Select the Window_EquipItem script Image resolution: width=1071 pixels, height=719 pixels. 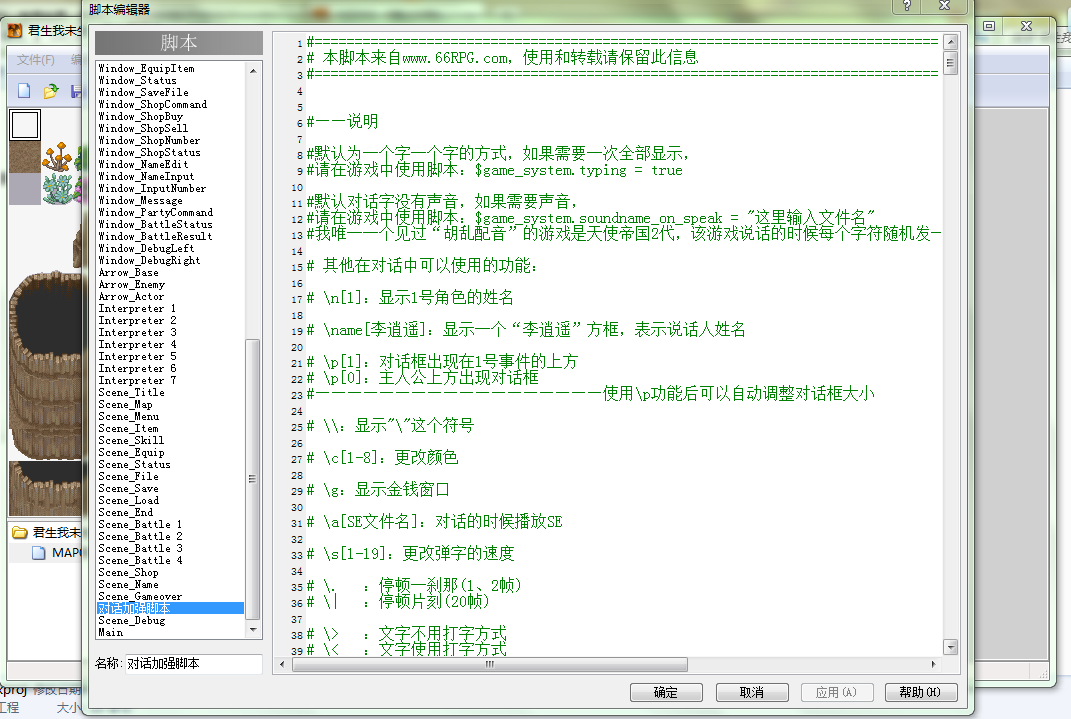pyautogui.click(x=147, y=68)
